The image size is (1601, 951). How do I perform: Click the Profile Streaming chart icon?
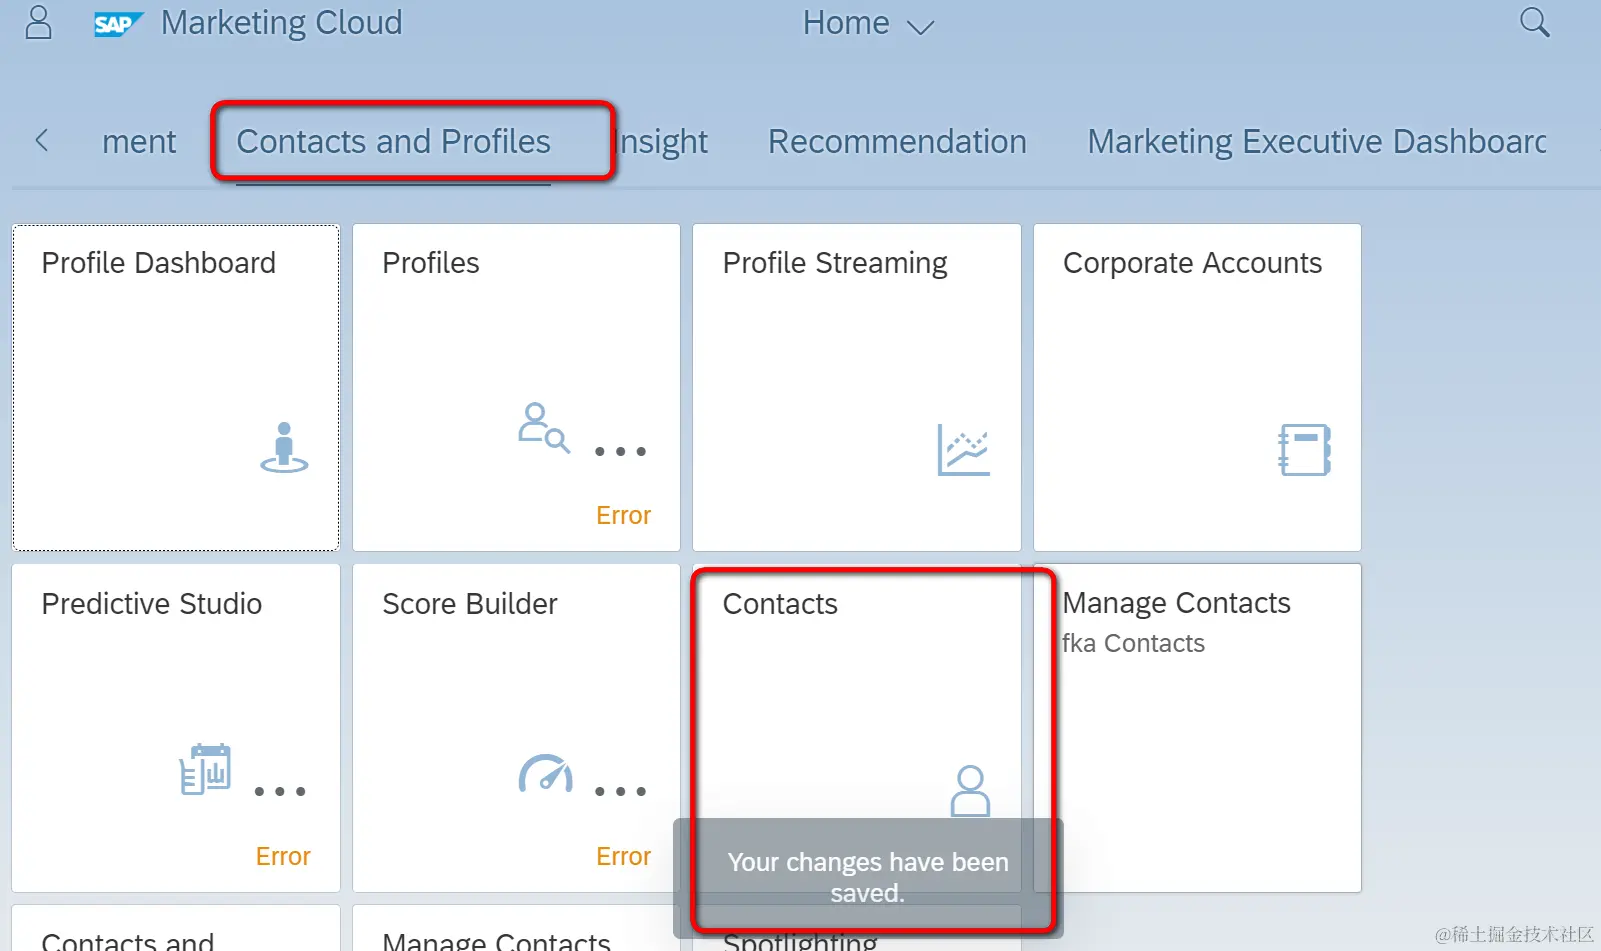(x=964, y=450)
